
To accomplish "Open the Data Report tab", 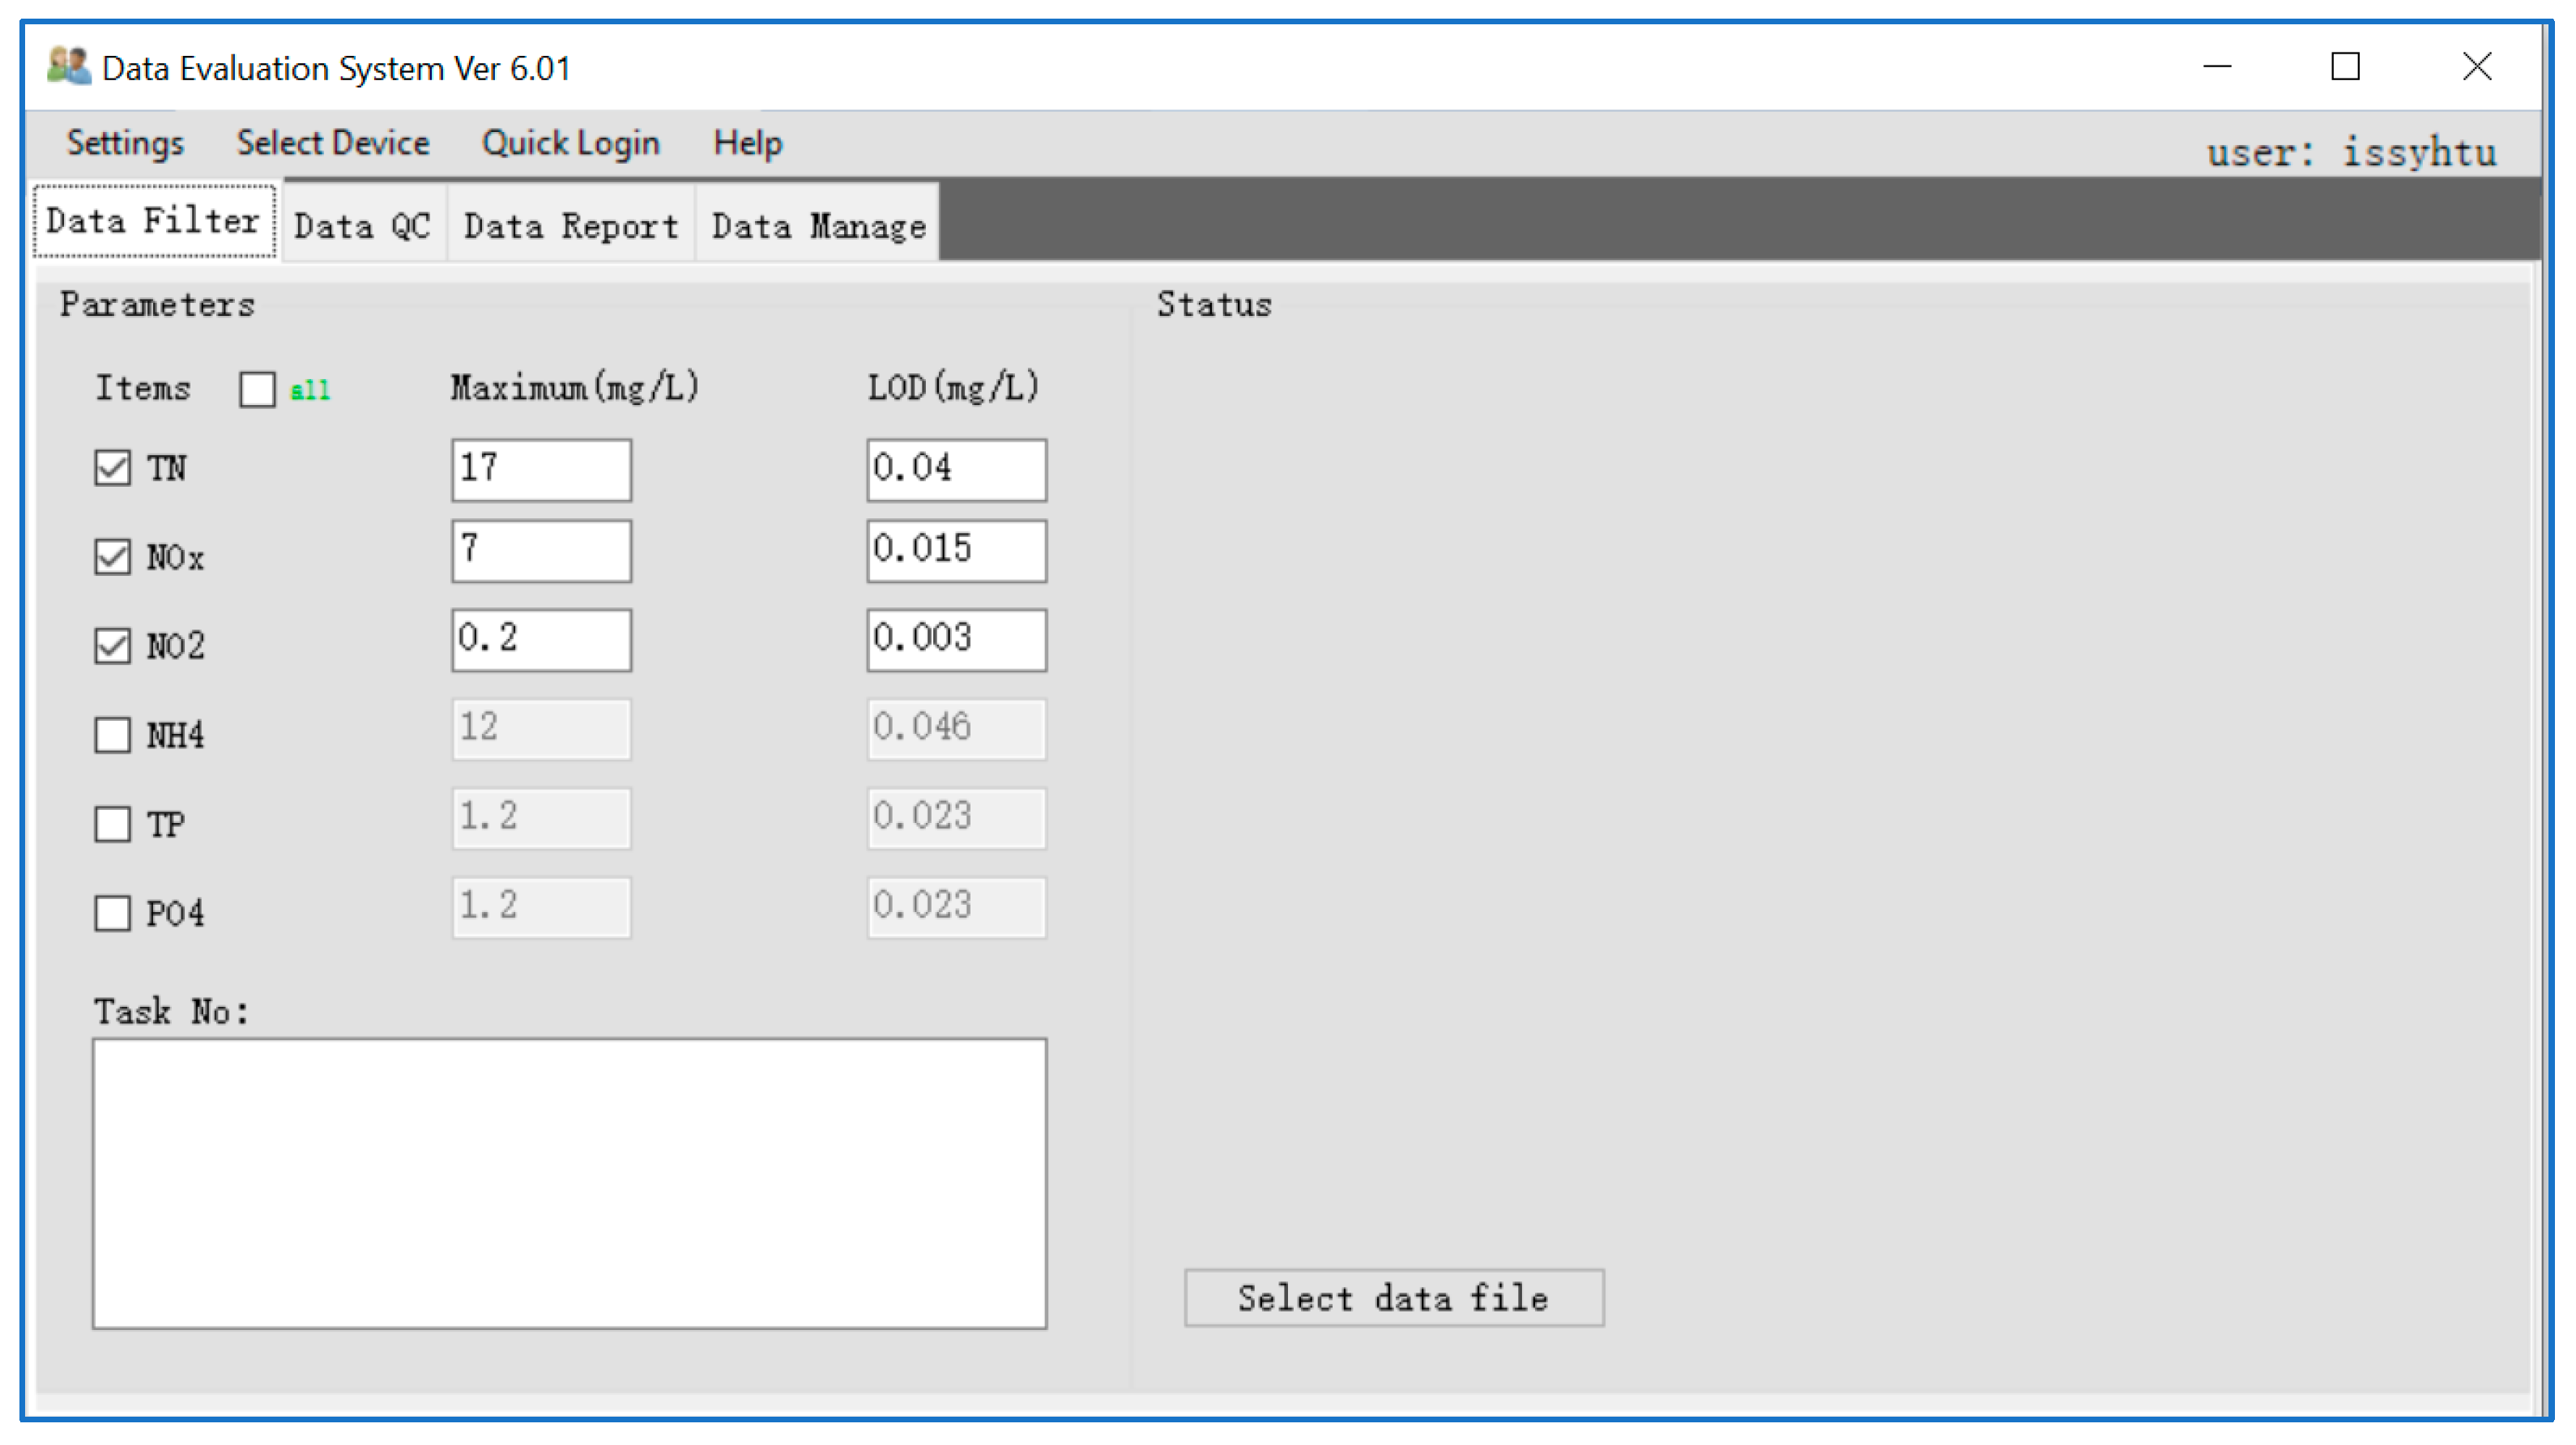I will [x=571, y=226].
